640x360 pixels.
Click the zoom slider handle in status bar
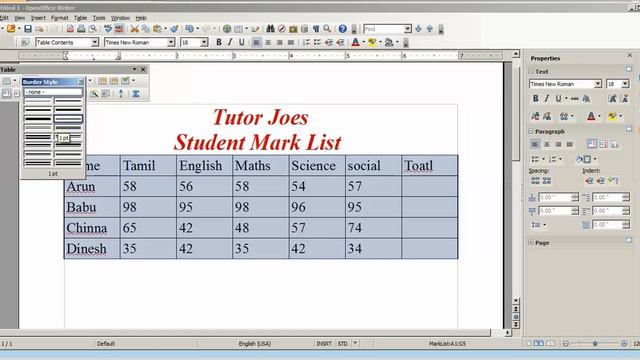coord(595,344)
